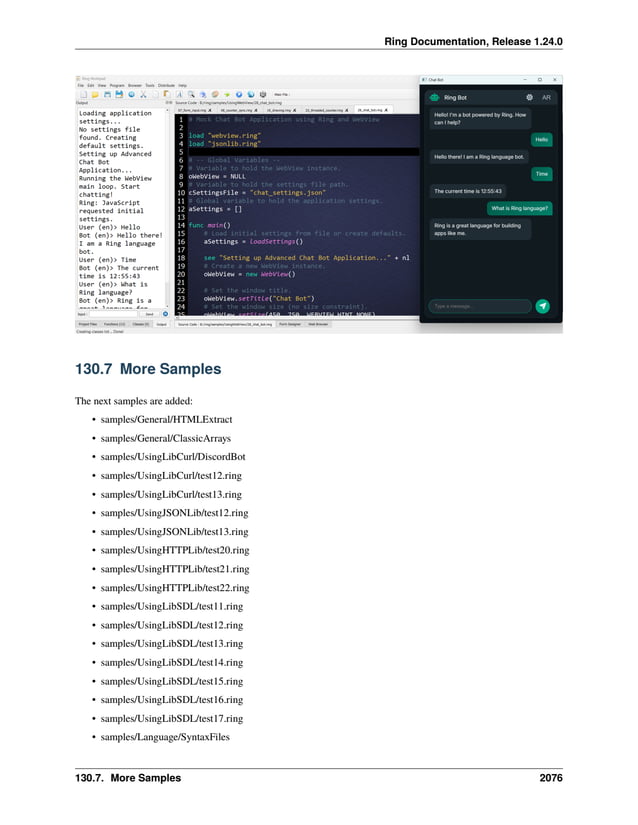Select the Classes bottom tab

tap(141, 324)
